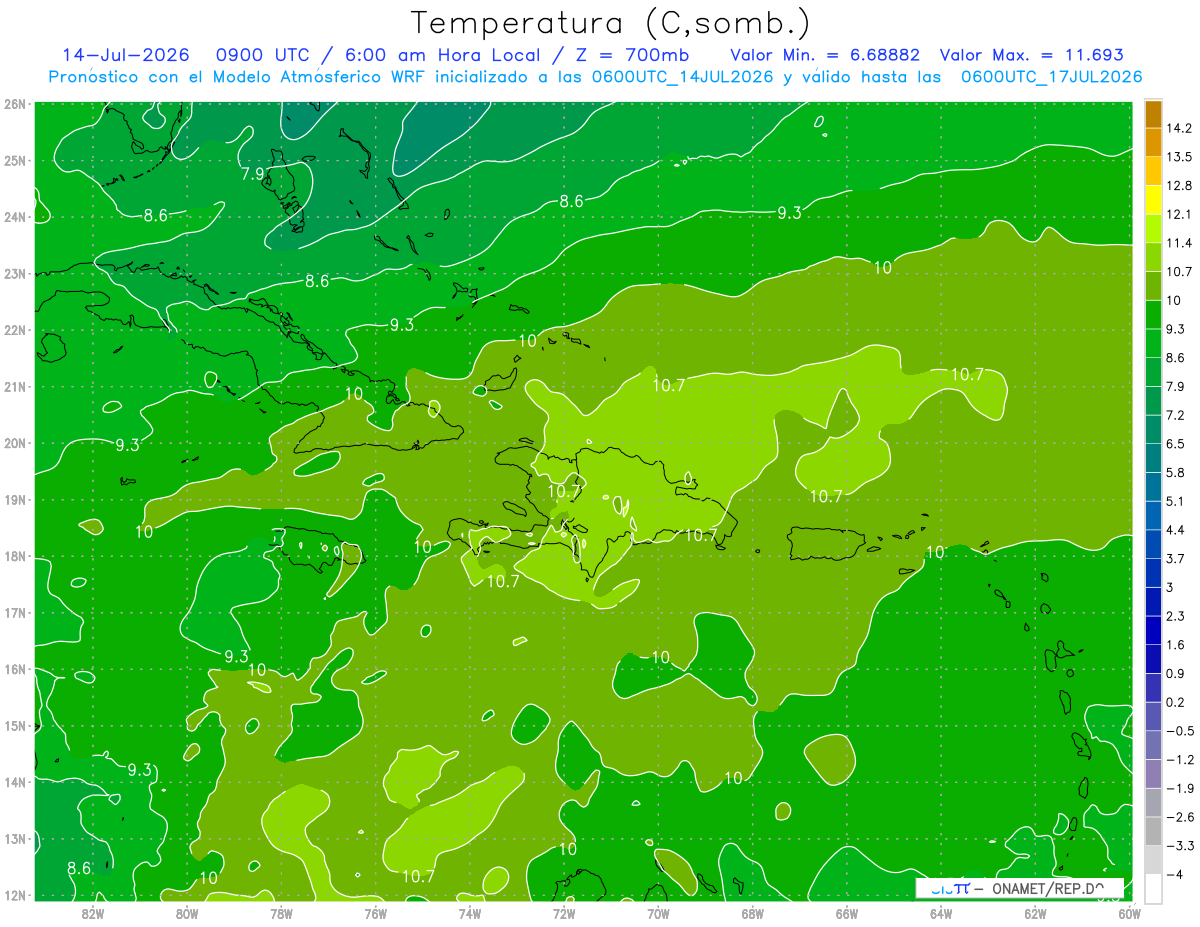Click the "0600UTC_17JUL2026" valid-until time

(x=1051, y=77)
